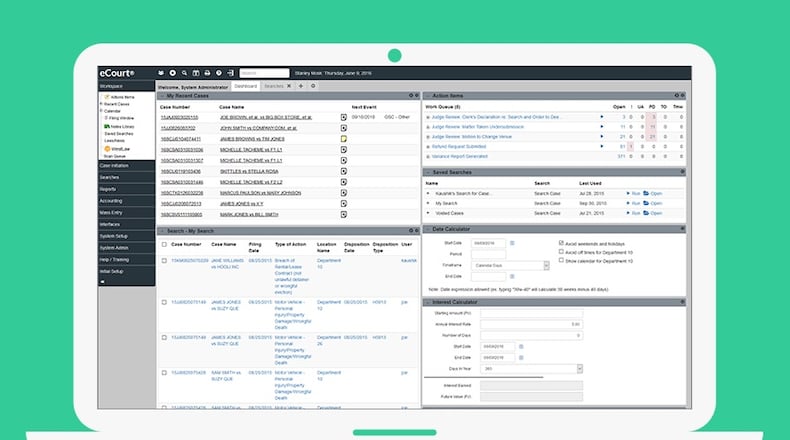This screenshot has width=790, height=440.
Task: Switch to the Searches tab
Action: 274,86
